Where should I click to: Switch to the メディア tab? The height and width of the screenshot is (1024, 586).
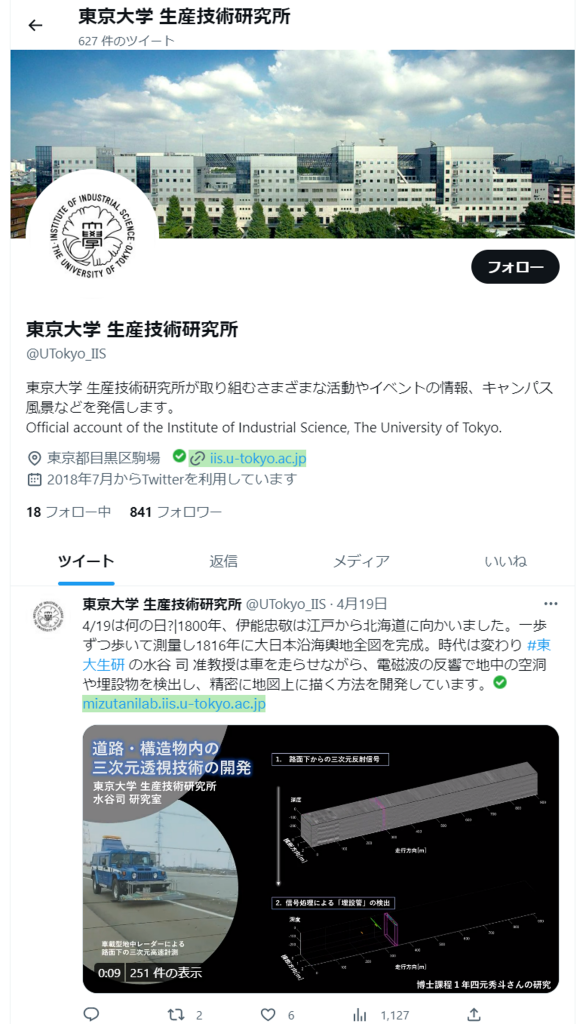coord(361,561)
